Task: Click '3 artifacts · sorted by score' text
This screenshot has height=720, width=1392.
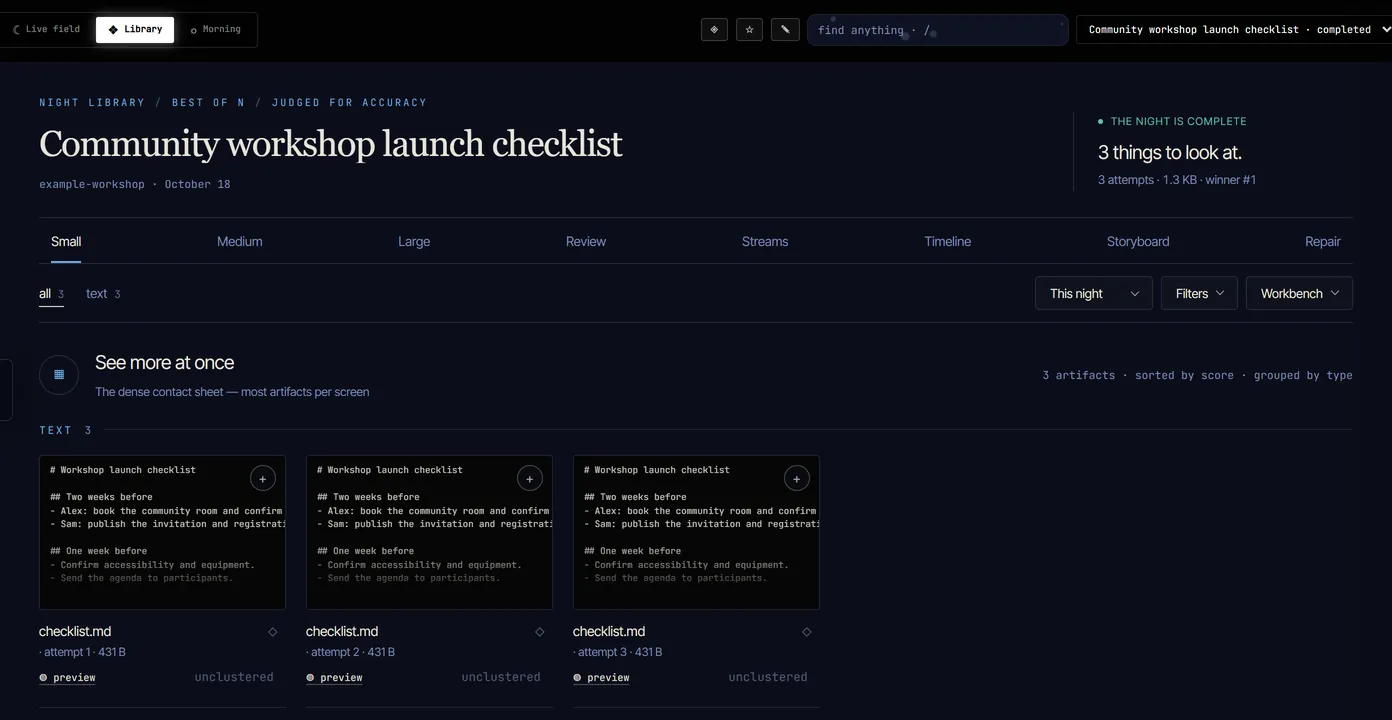Action: 1138,375
